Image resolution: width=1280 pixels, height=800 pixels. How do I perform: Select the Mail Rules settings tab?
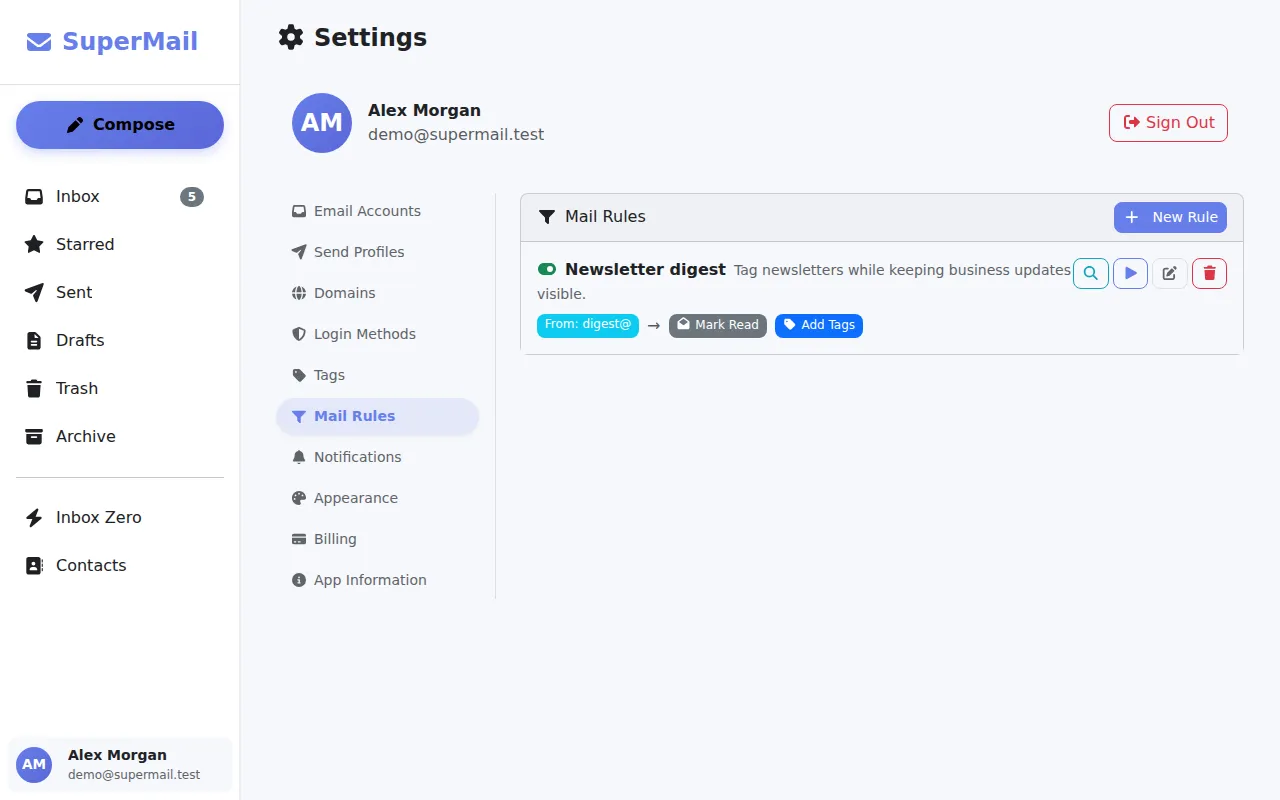tap(378, 416)
